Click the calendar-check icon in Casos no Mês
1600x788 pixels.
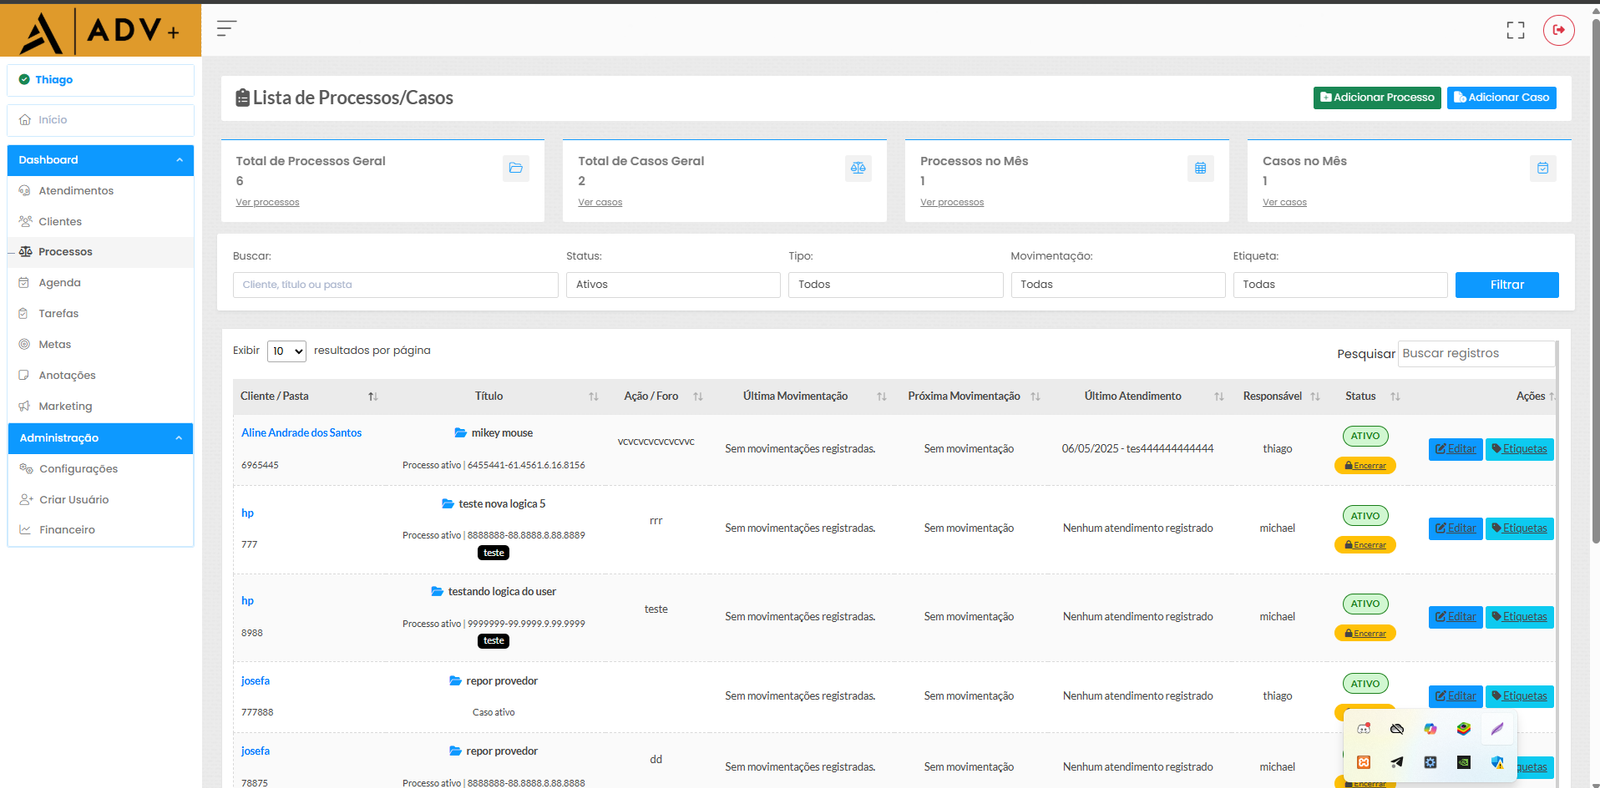click(x=1542, y=168)
